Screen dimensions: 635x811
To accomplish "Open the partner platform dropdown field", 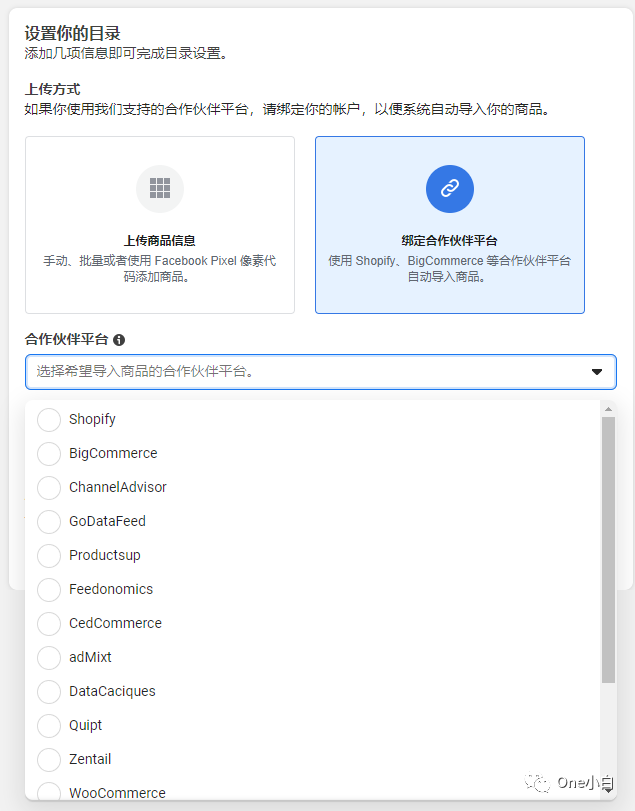I will click(321, 372).
